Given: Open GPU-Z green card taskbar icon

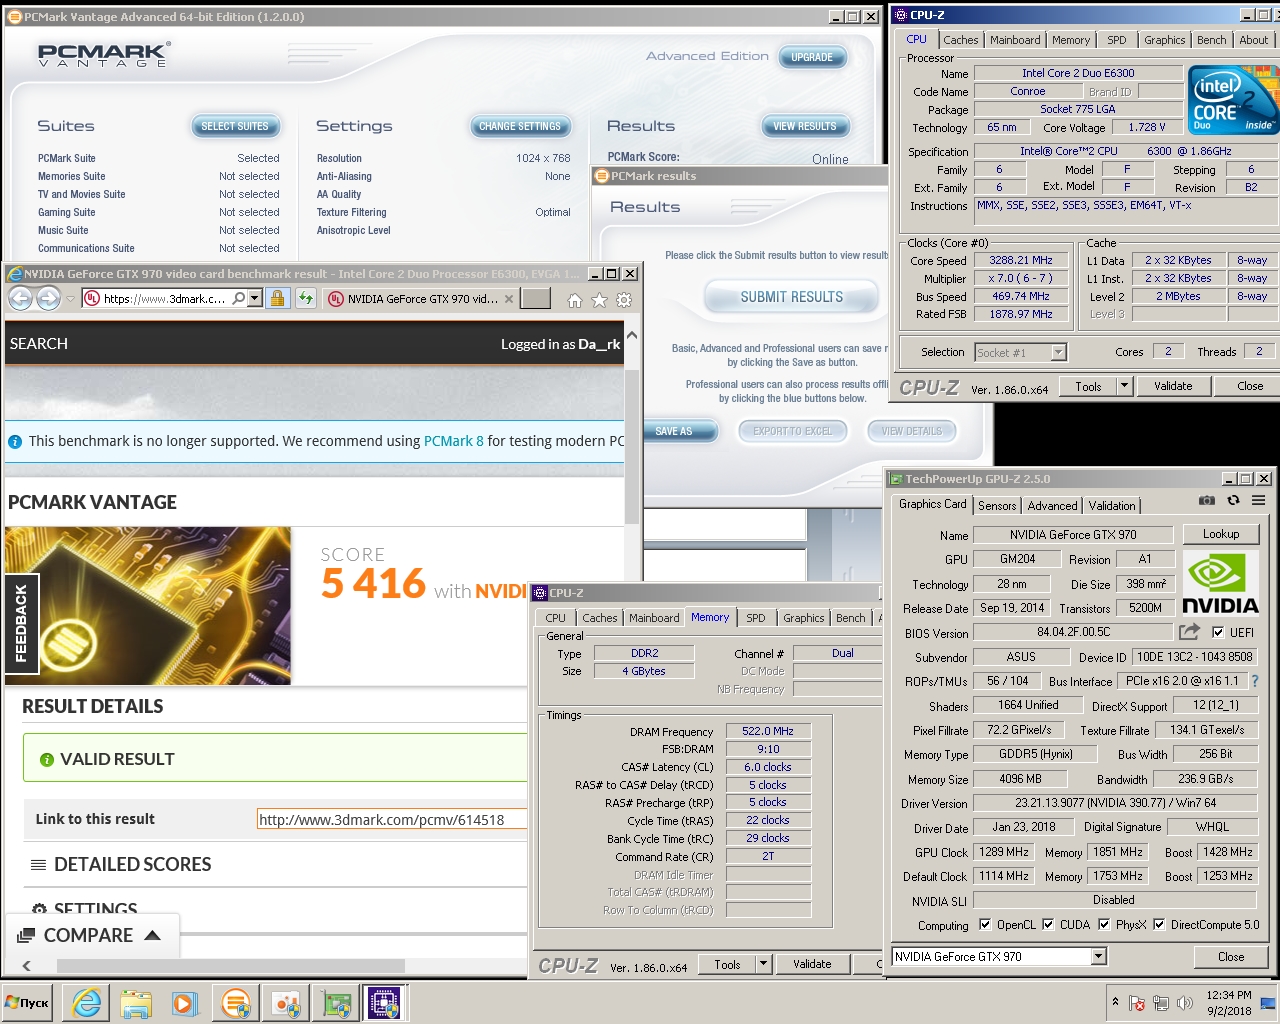Looking at the screenshot, I should point(336,1003).
